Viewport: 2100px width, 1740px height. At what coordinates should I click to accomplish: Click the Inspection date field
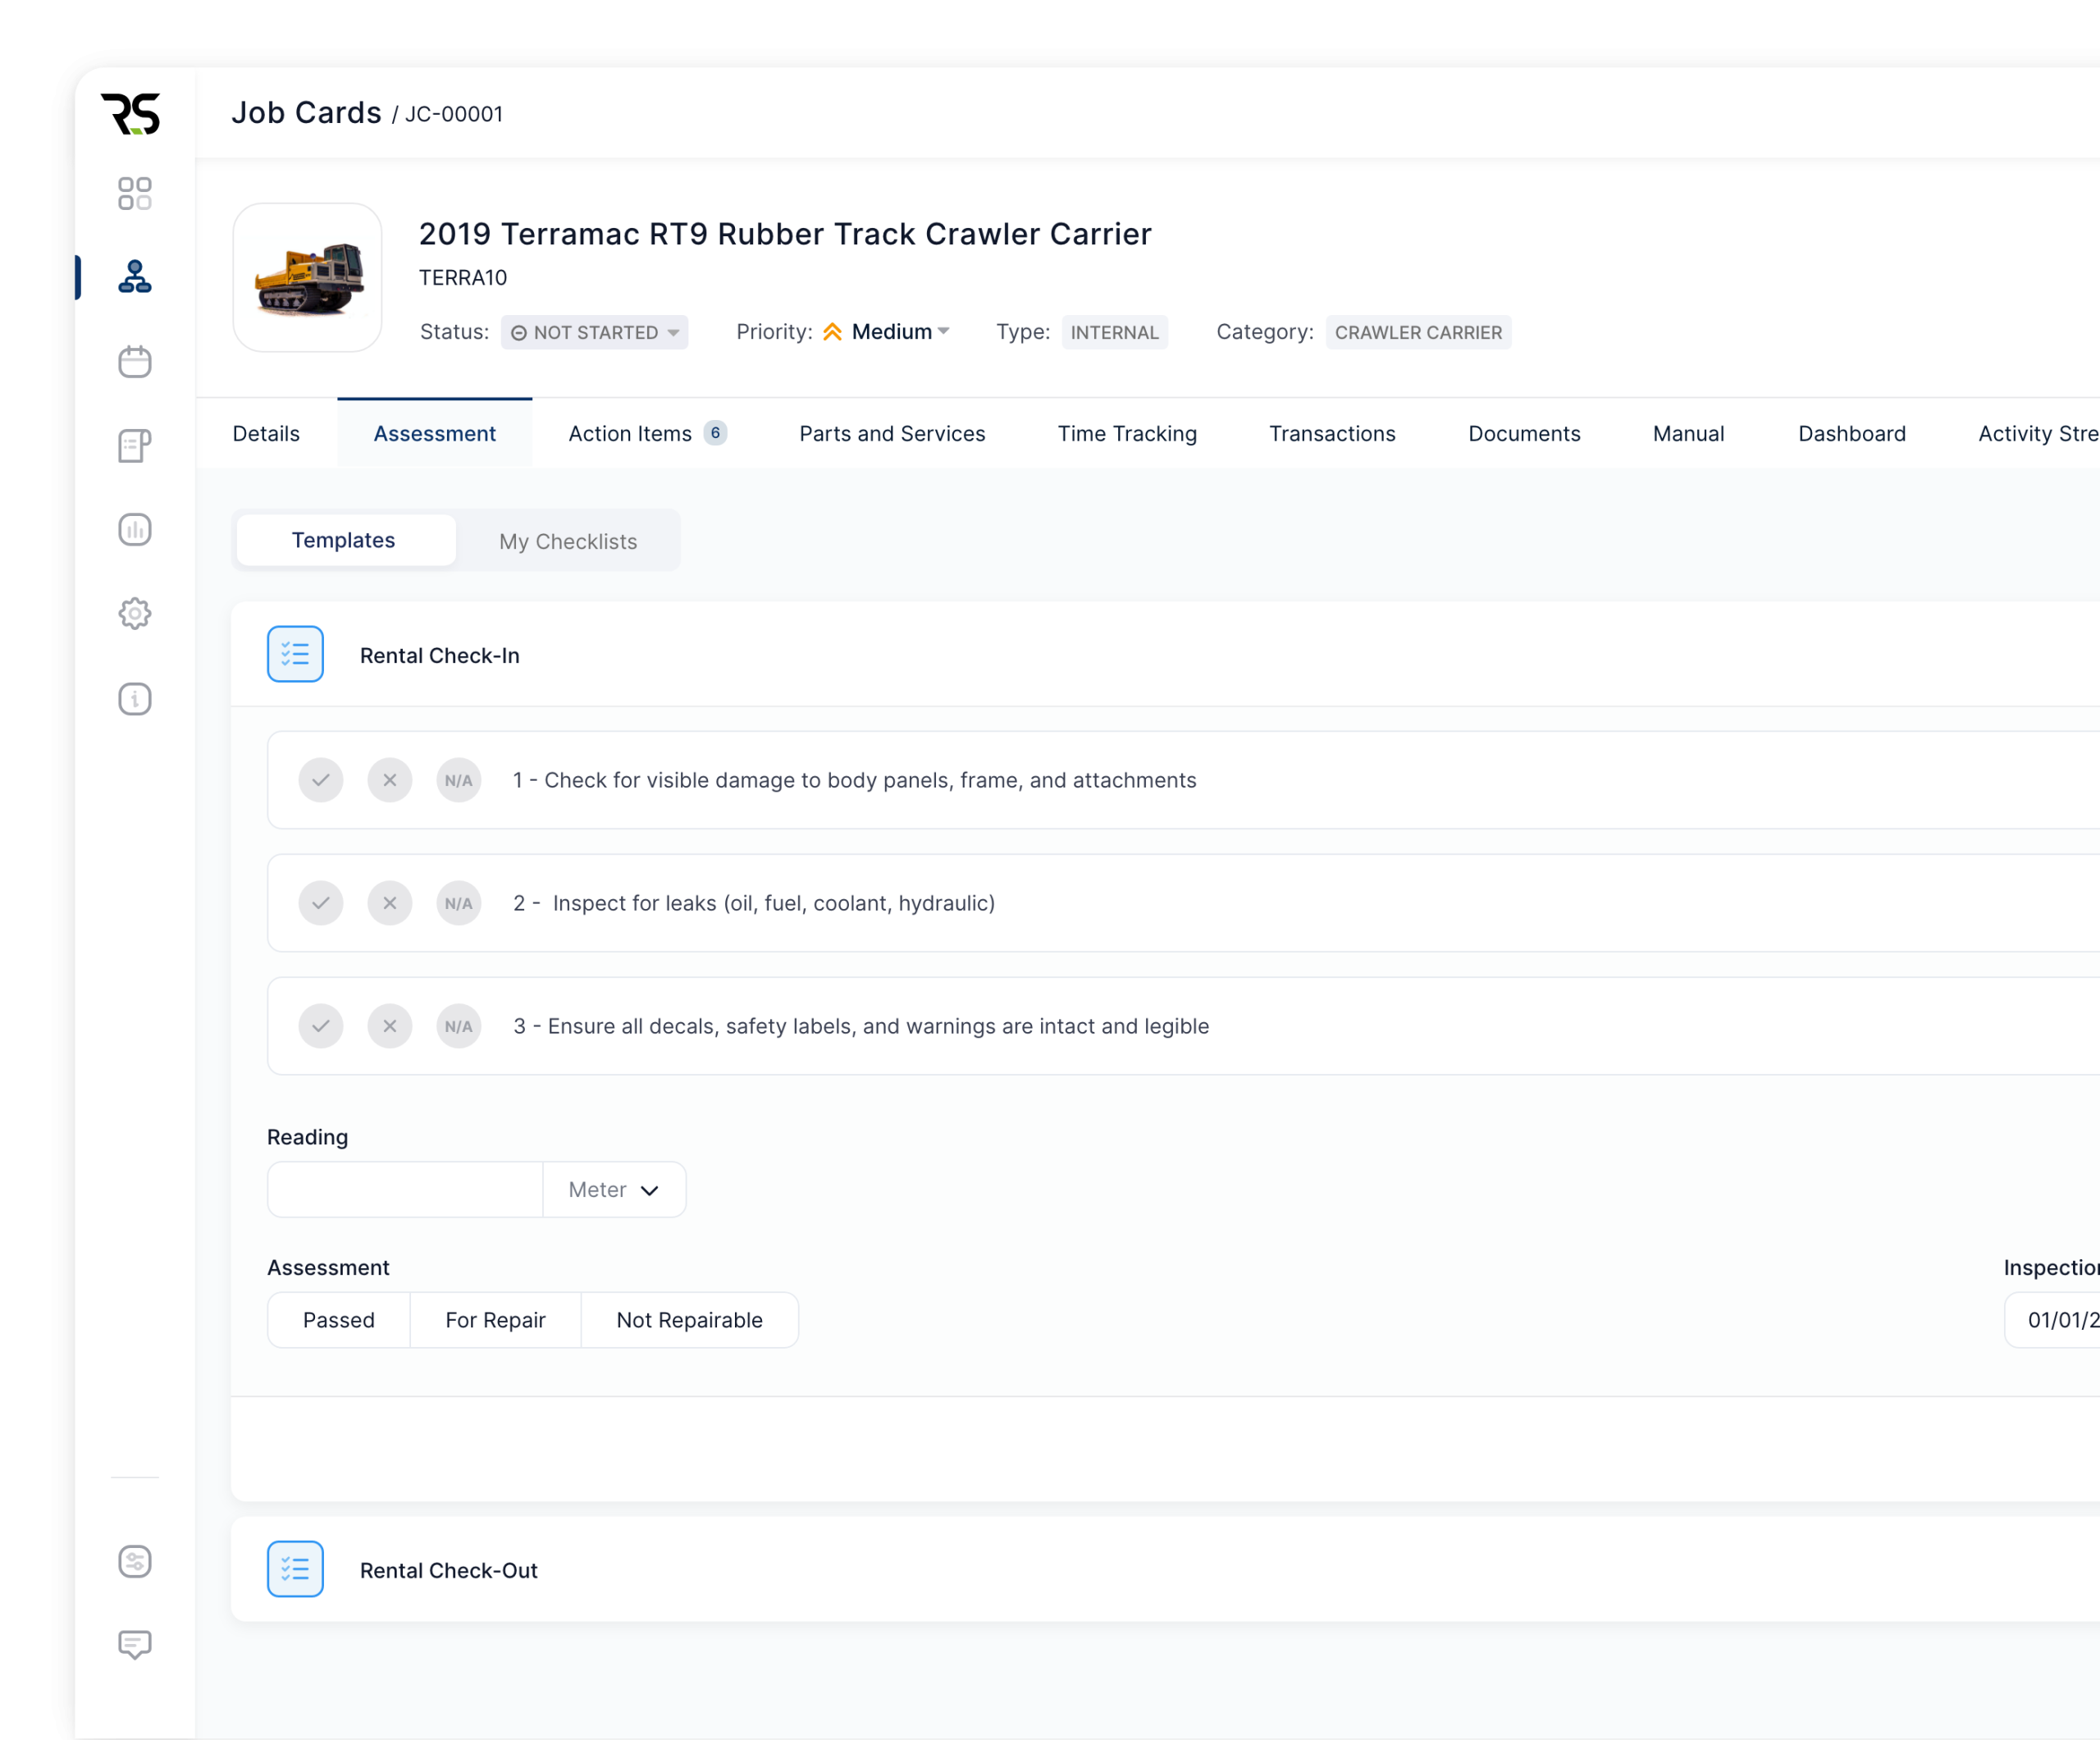[x=2052, y=1319]
